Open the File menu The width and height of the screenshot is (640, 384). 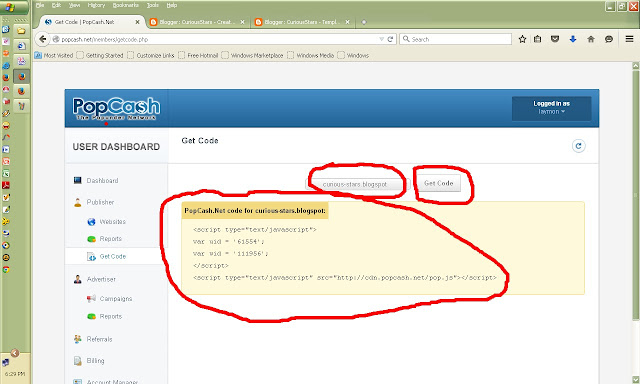40,5
